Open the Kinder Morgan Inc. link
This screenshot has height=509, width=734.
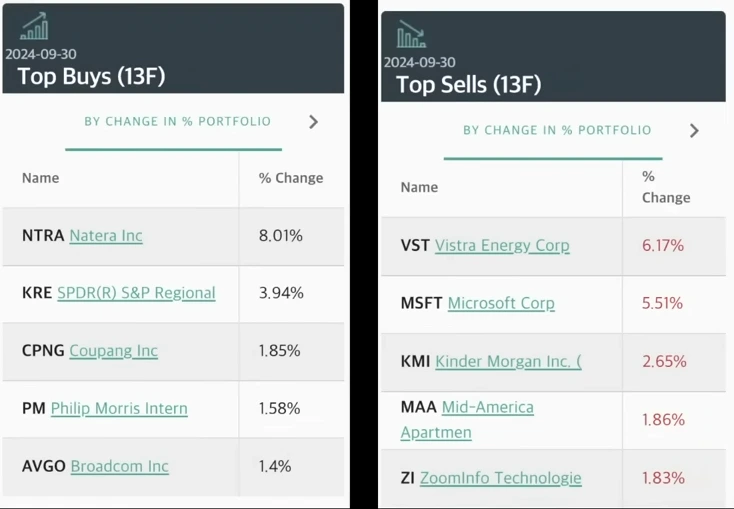508,361
